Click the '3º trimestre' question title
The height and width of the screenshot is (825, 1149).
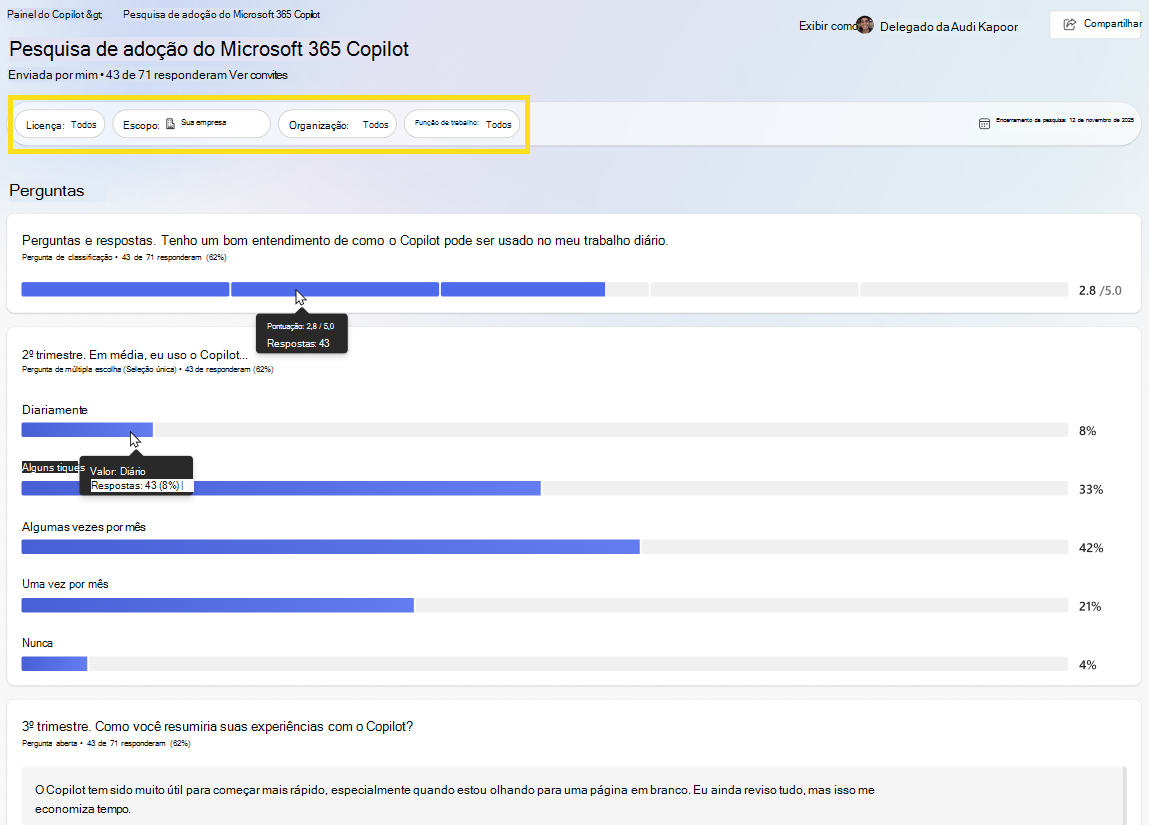(218, 726)
